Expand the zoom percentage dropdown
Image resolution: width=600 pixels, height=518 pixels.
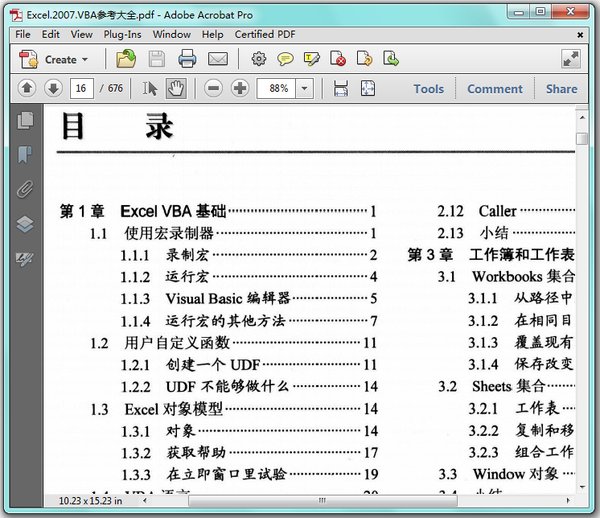pyautogui.click(x=304, y=89)
